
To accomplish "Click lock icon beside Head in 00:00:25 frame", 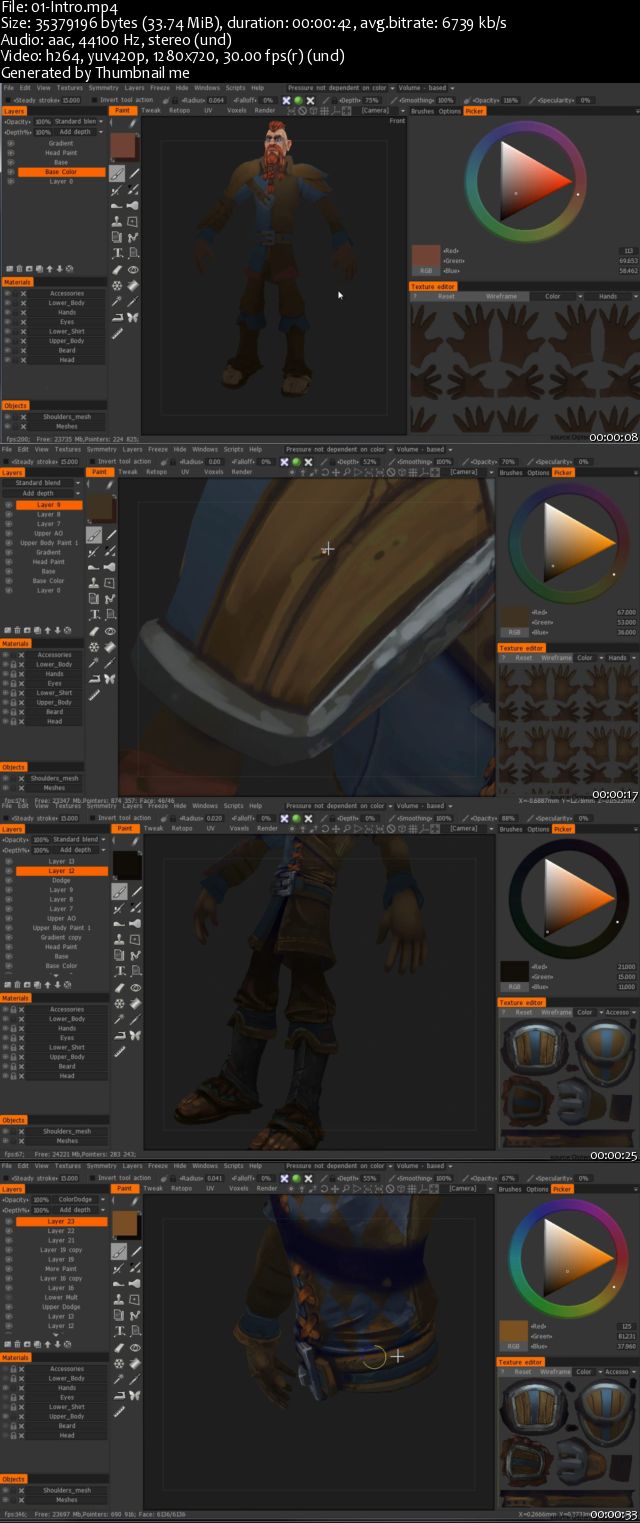I will point(12,1076).
